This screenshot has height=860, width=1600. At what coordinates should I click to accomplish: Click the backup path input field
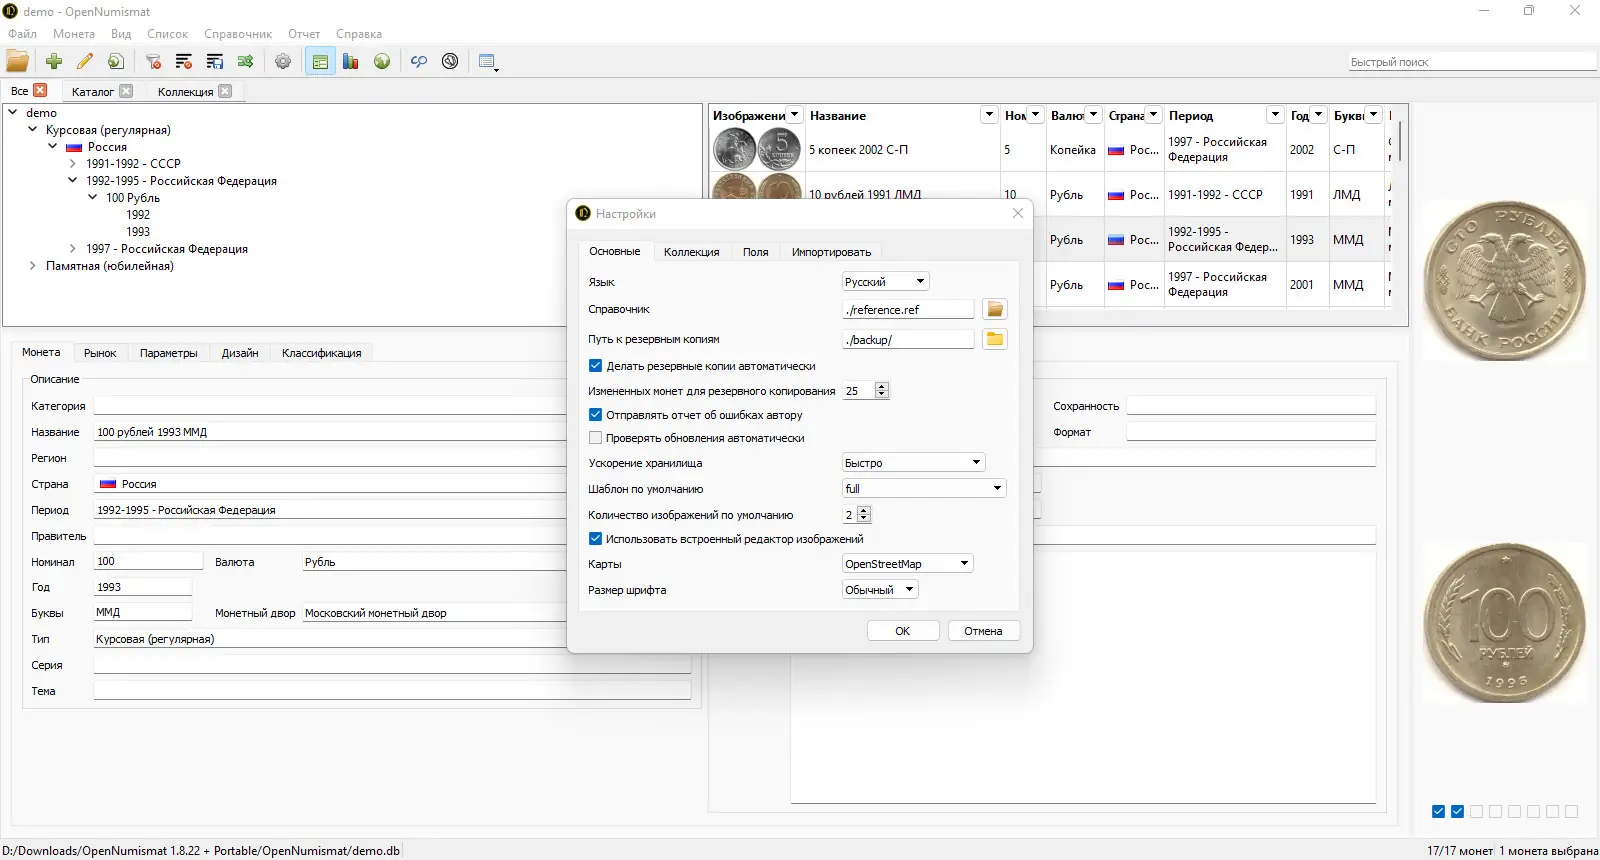(908, 340)
